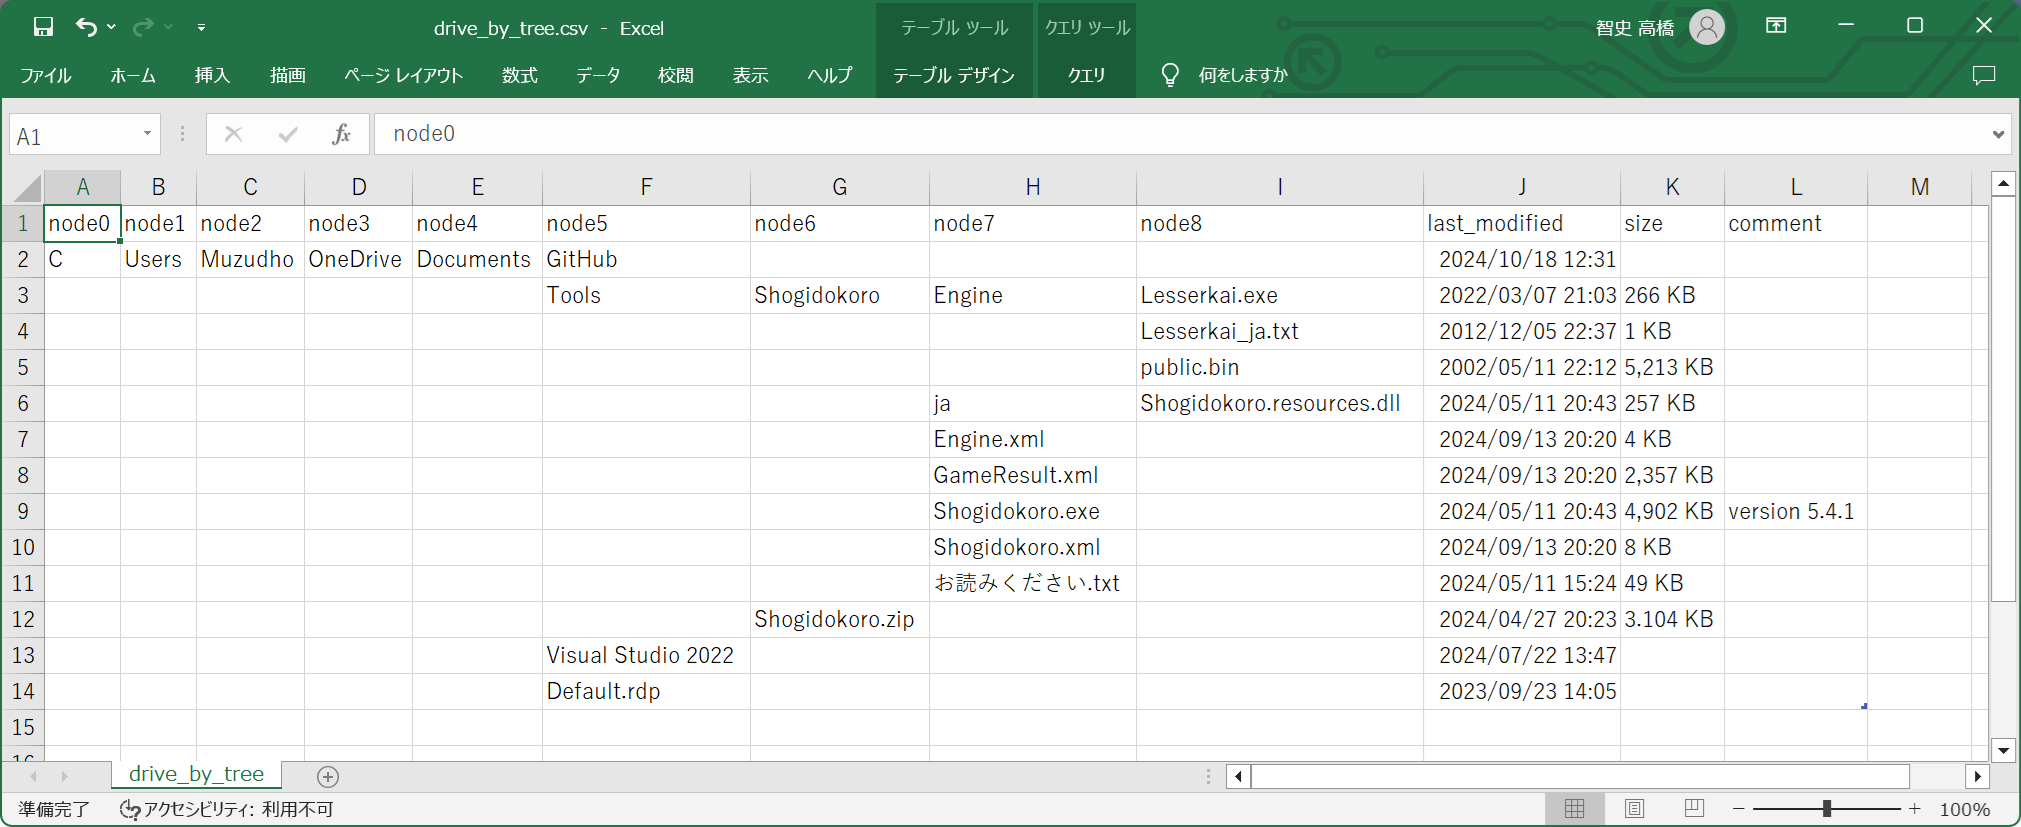Viewport: 2021px width, 827px height.
Task: Click cell containing Visual Studio 2022
Action: (x=646, y=655)
